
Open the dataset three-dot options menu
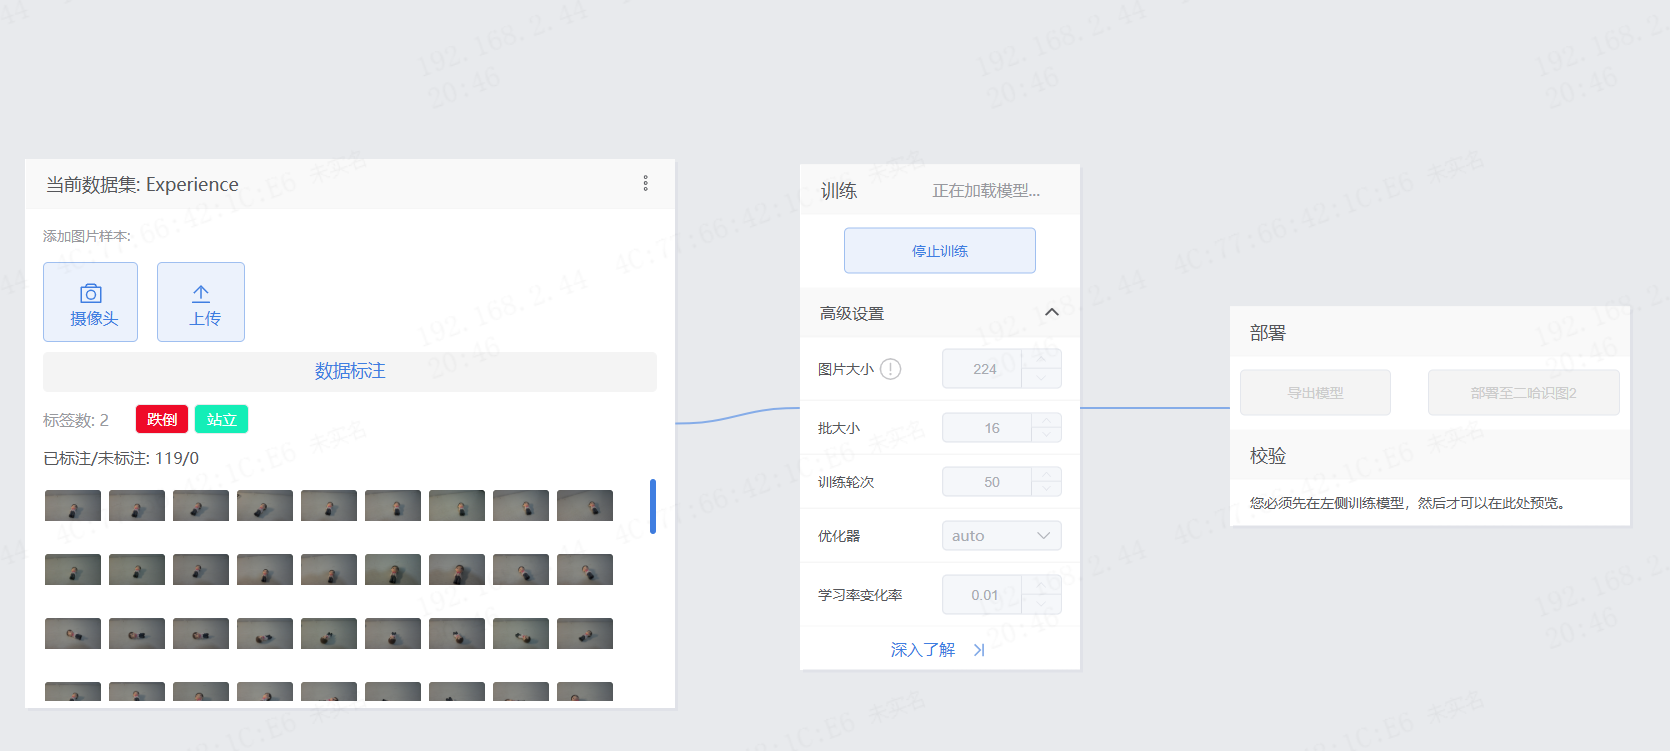645,183
